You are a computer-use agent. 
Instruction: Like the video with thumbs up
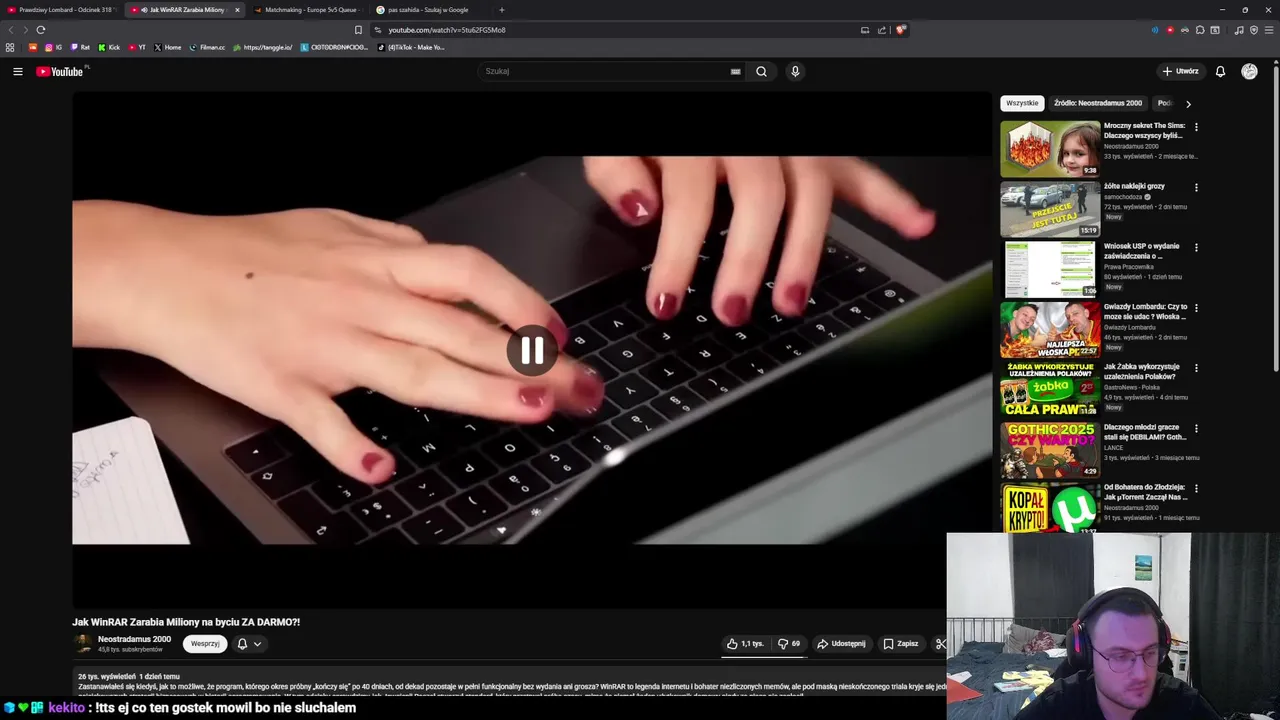[746, 644]
